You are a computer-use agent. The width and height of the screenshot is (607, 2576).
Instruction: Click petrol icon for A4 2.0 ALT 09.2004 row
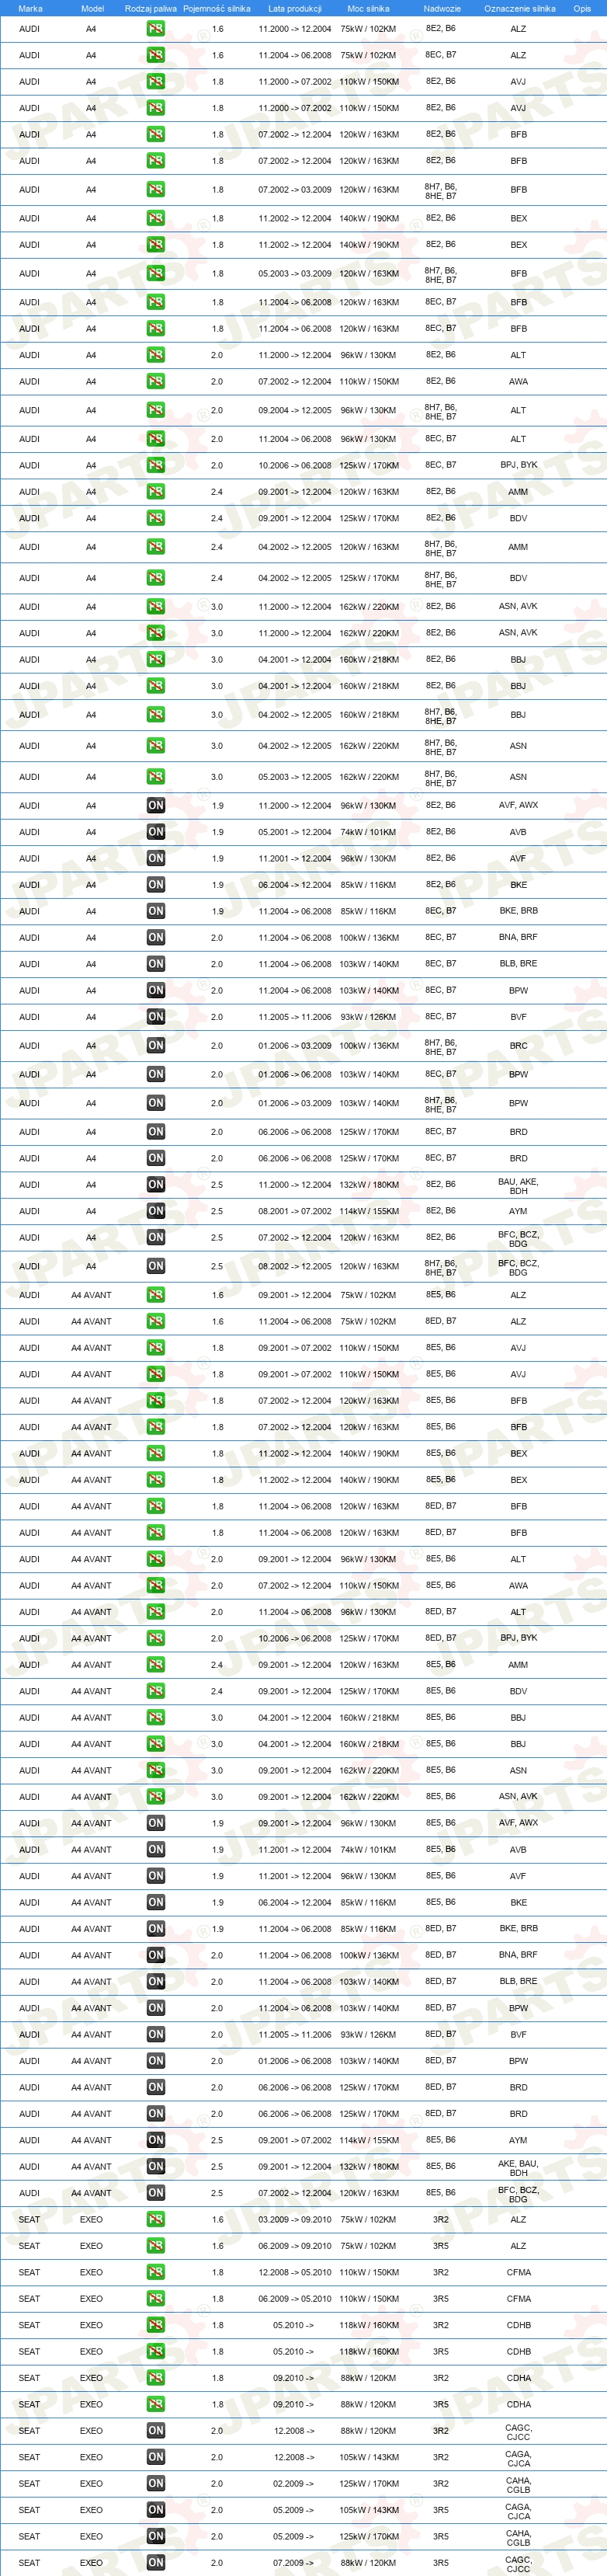click(x=156, y=411)
